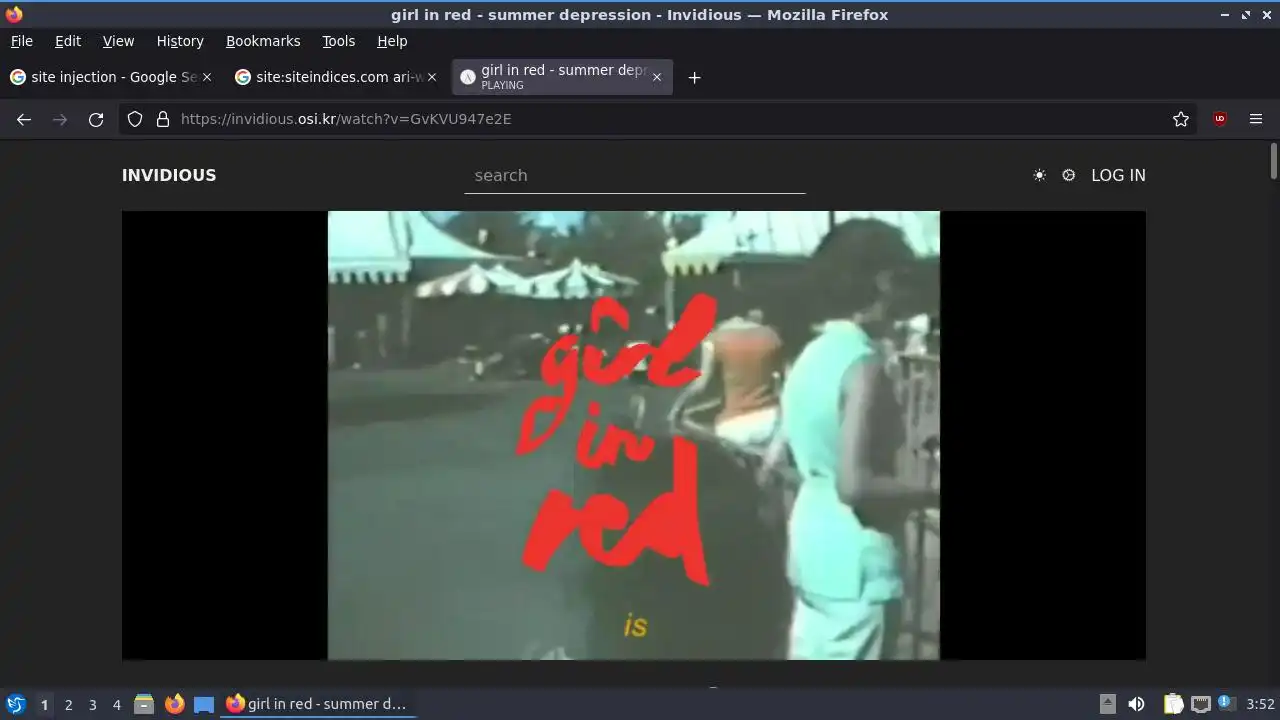Focus the Invidious search field
Viewport: 1280px width, 720px height.
pyautogui.click(x=635, y=175)
